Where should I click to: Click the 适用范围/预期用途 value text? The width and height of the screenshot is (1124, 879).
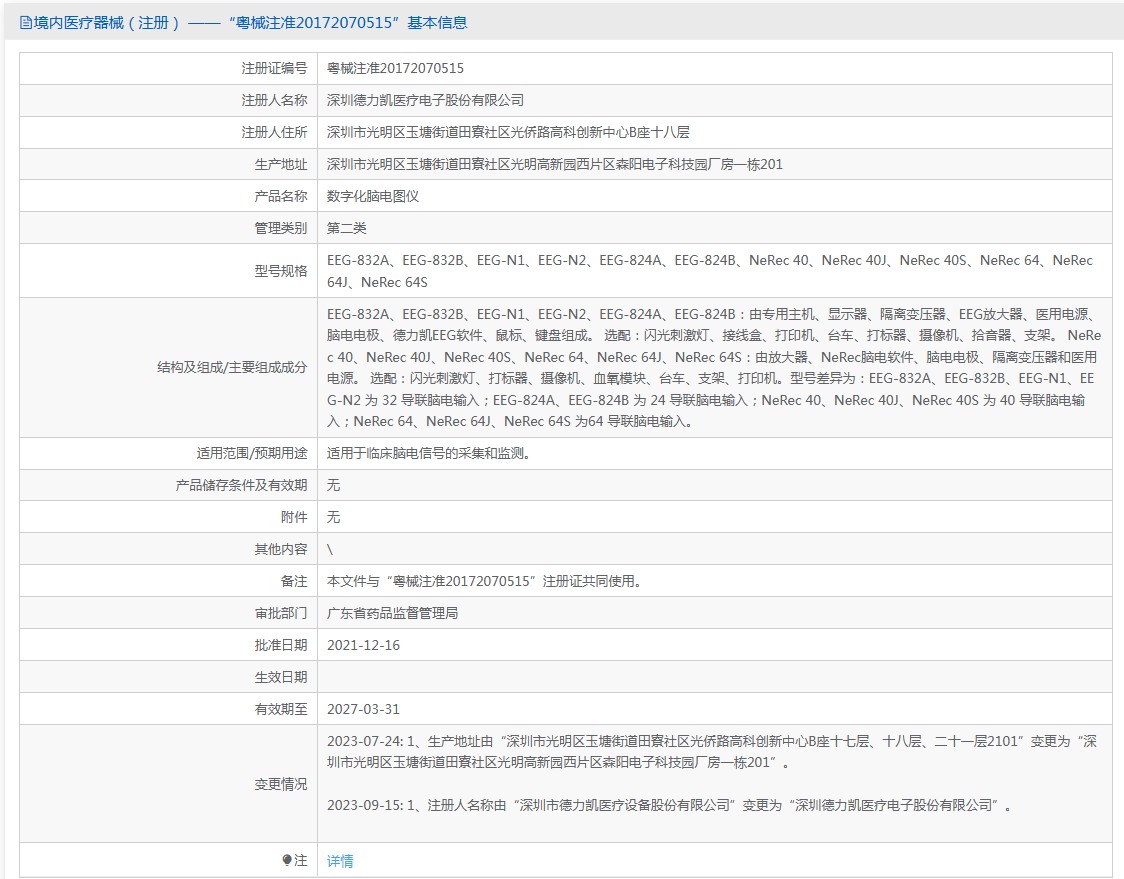(x=428, y=453)
